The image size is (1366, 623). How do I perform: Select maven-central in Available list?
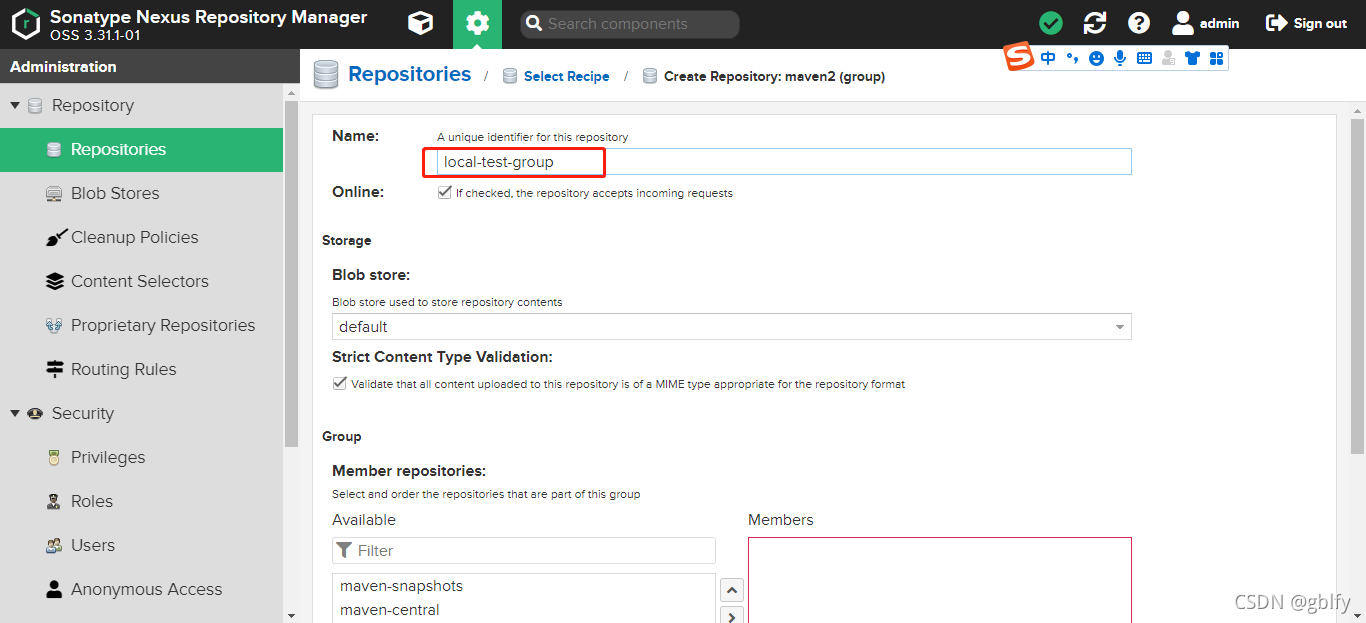click(524, 610)
